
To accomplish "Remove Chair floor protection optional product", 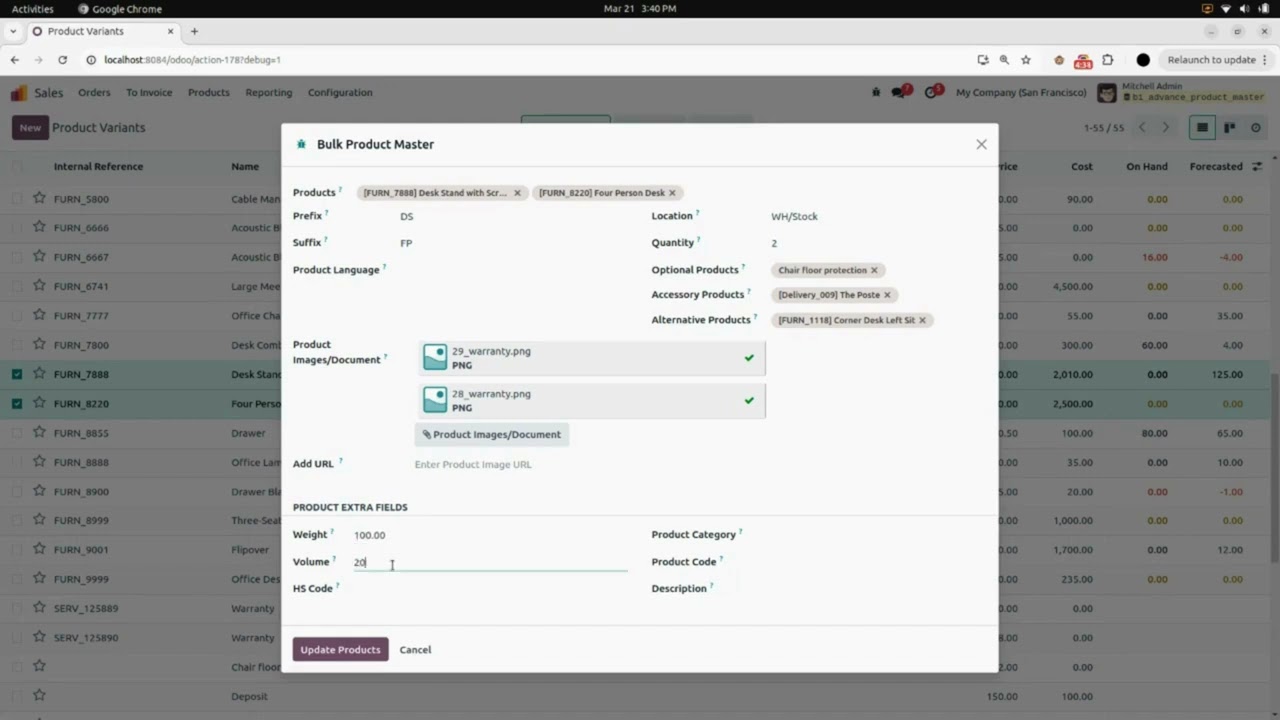I will click(x=874, y=270).
